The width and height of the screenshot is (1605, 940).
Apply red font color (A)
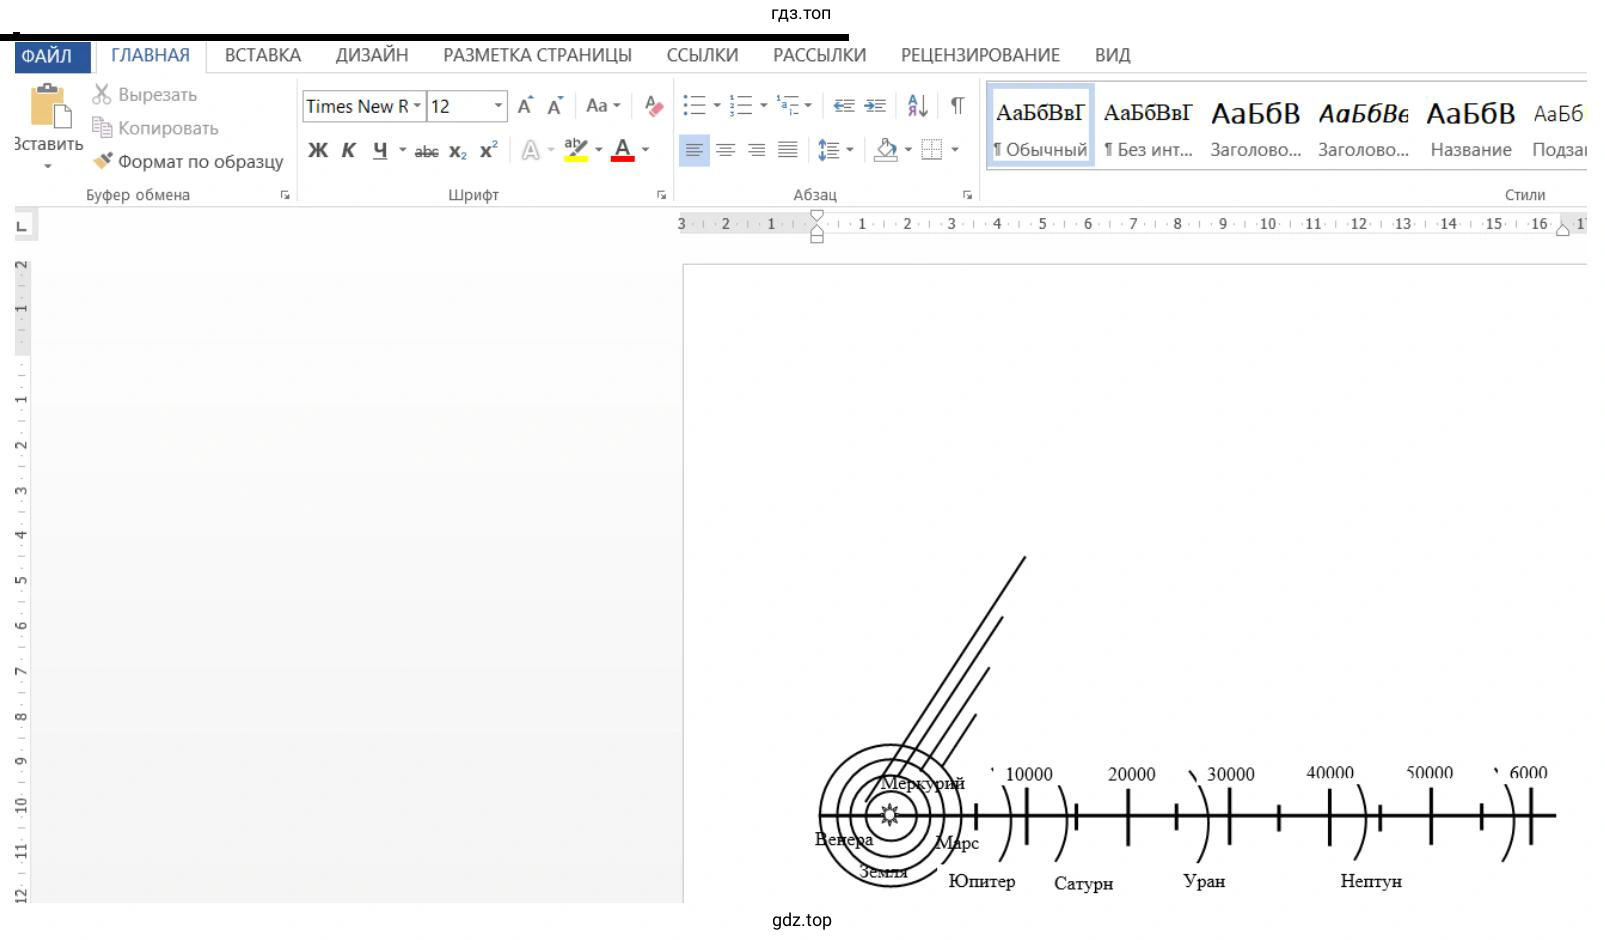623,151
